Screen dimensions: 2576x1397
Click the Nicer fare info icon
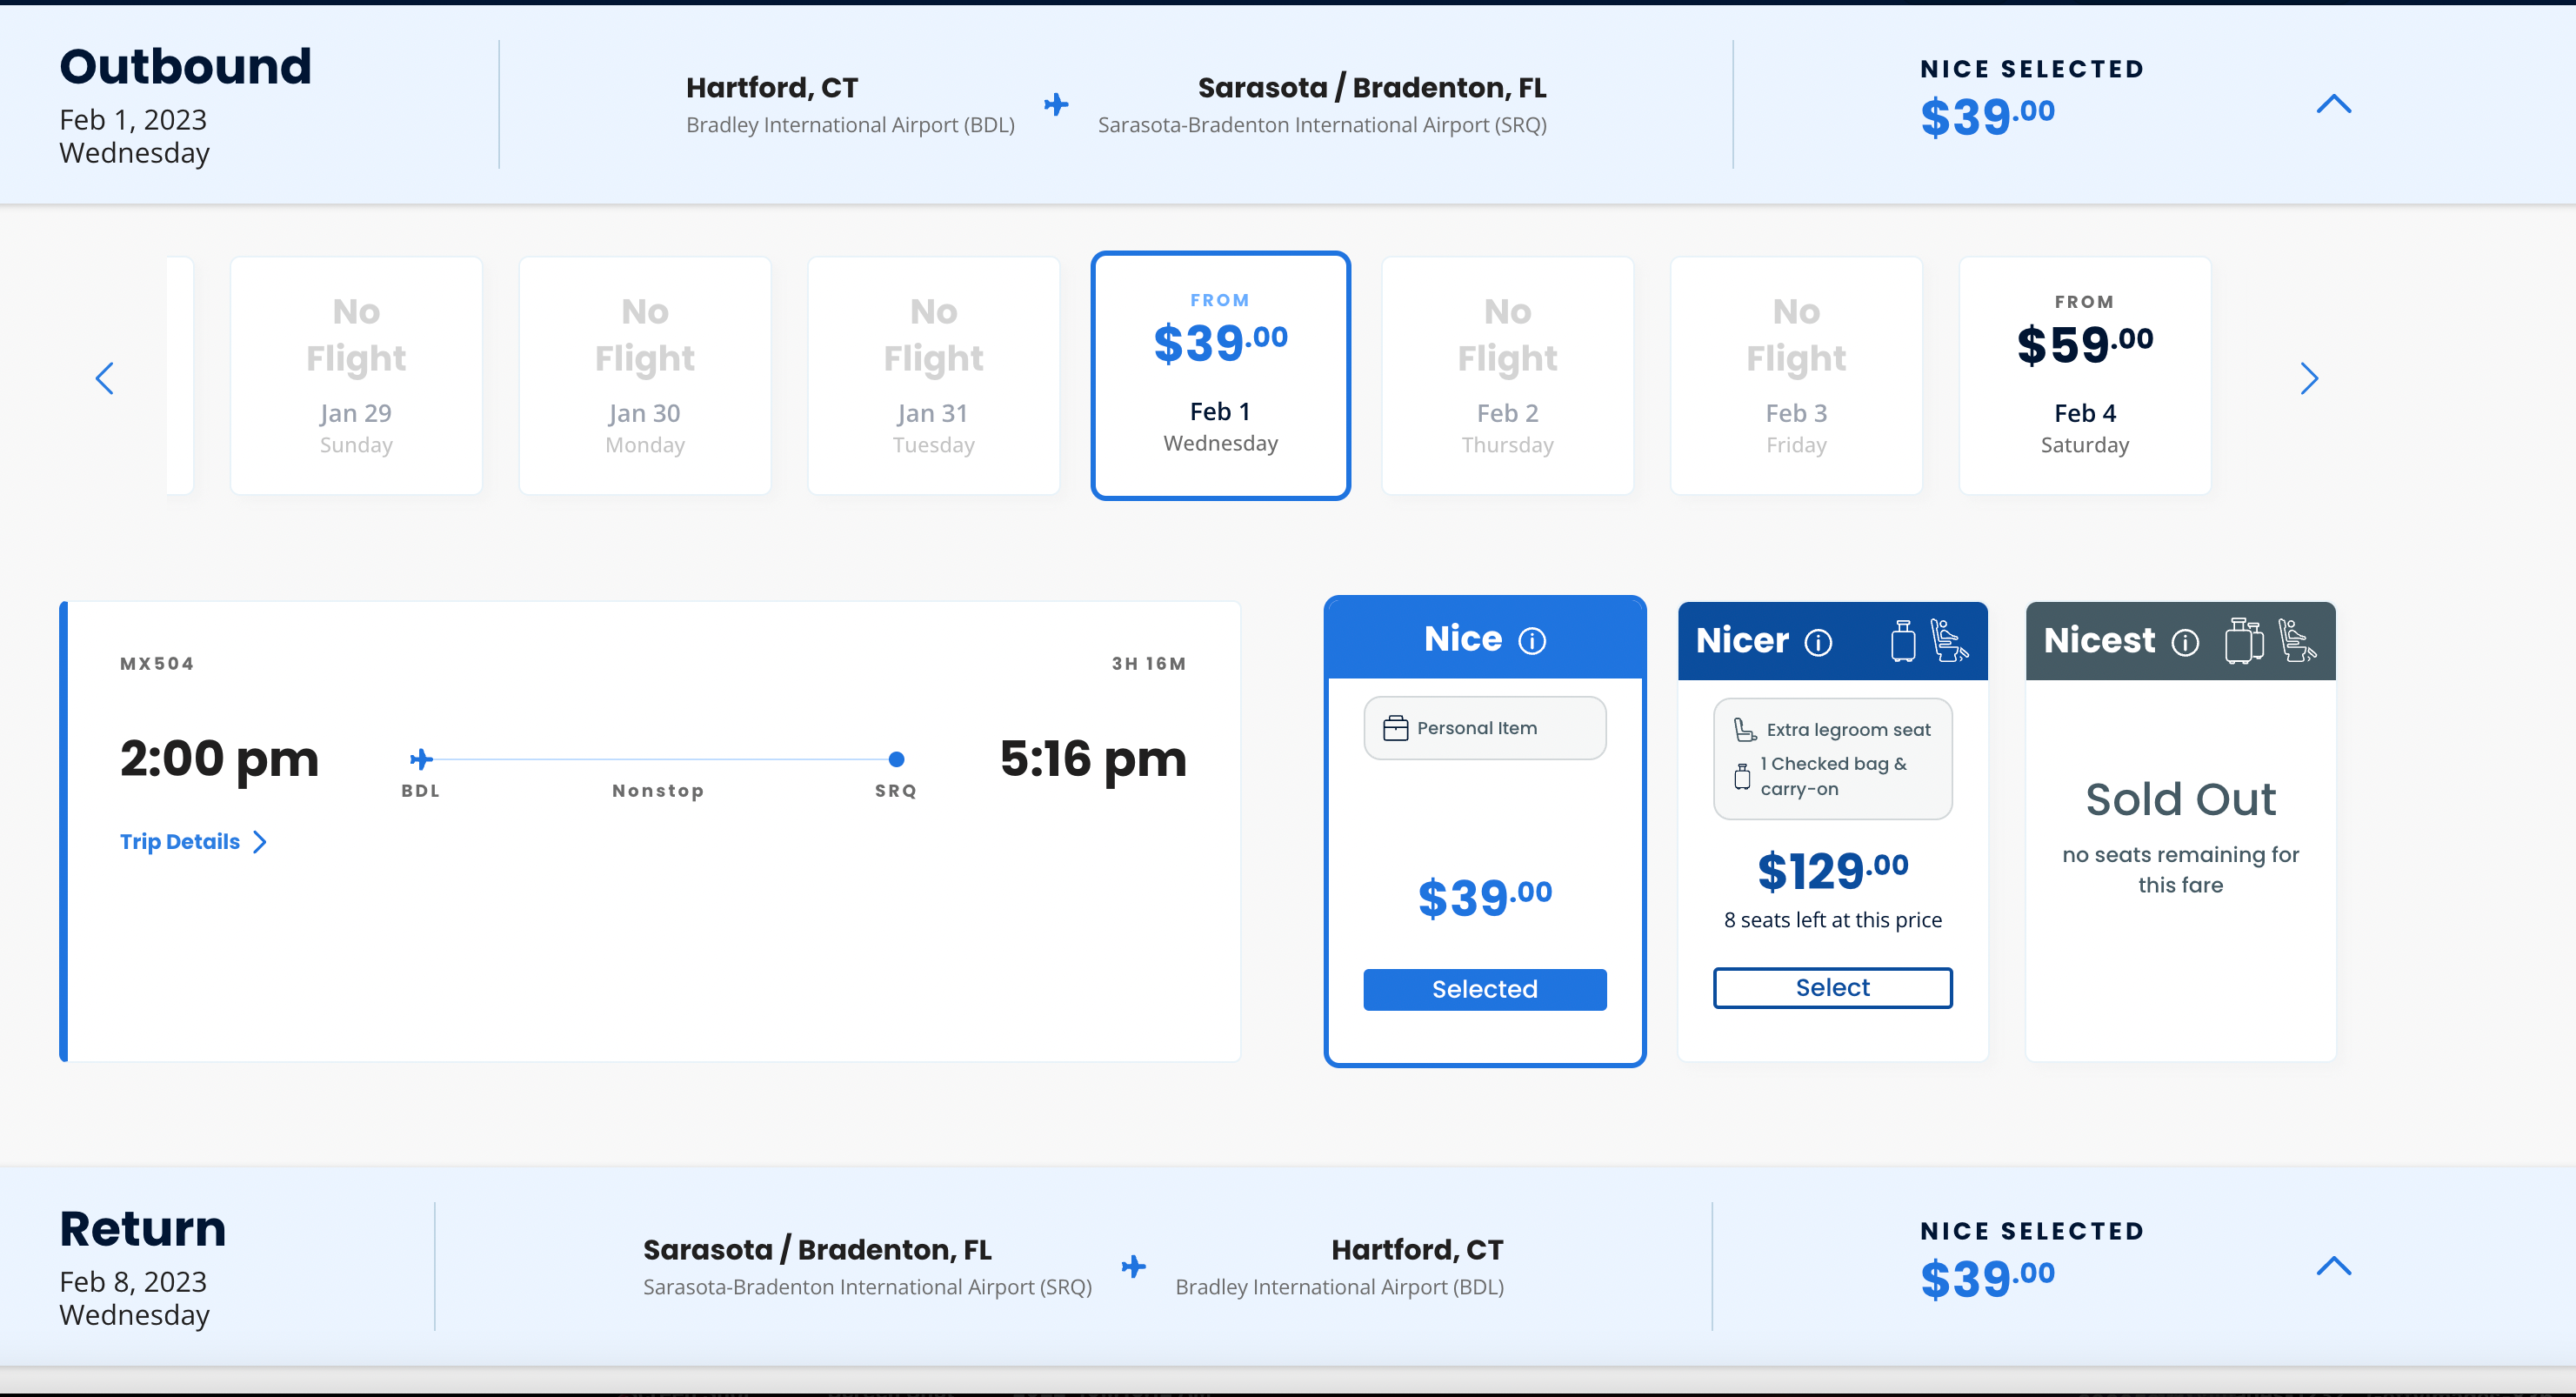[1818, 642]
